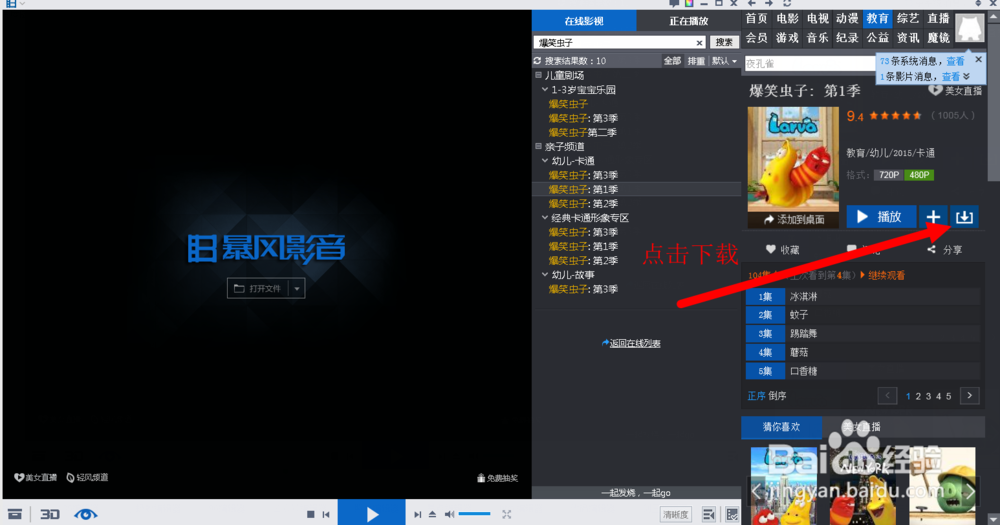Screen dimensions: 1000x525
Task: Collapse the 幼儿-故事 node
Action: [545, 275]
